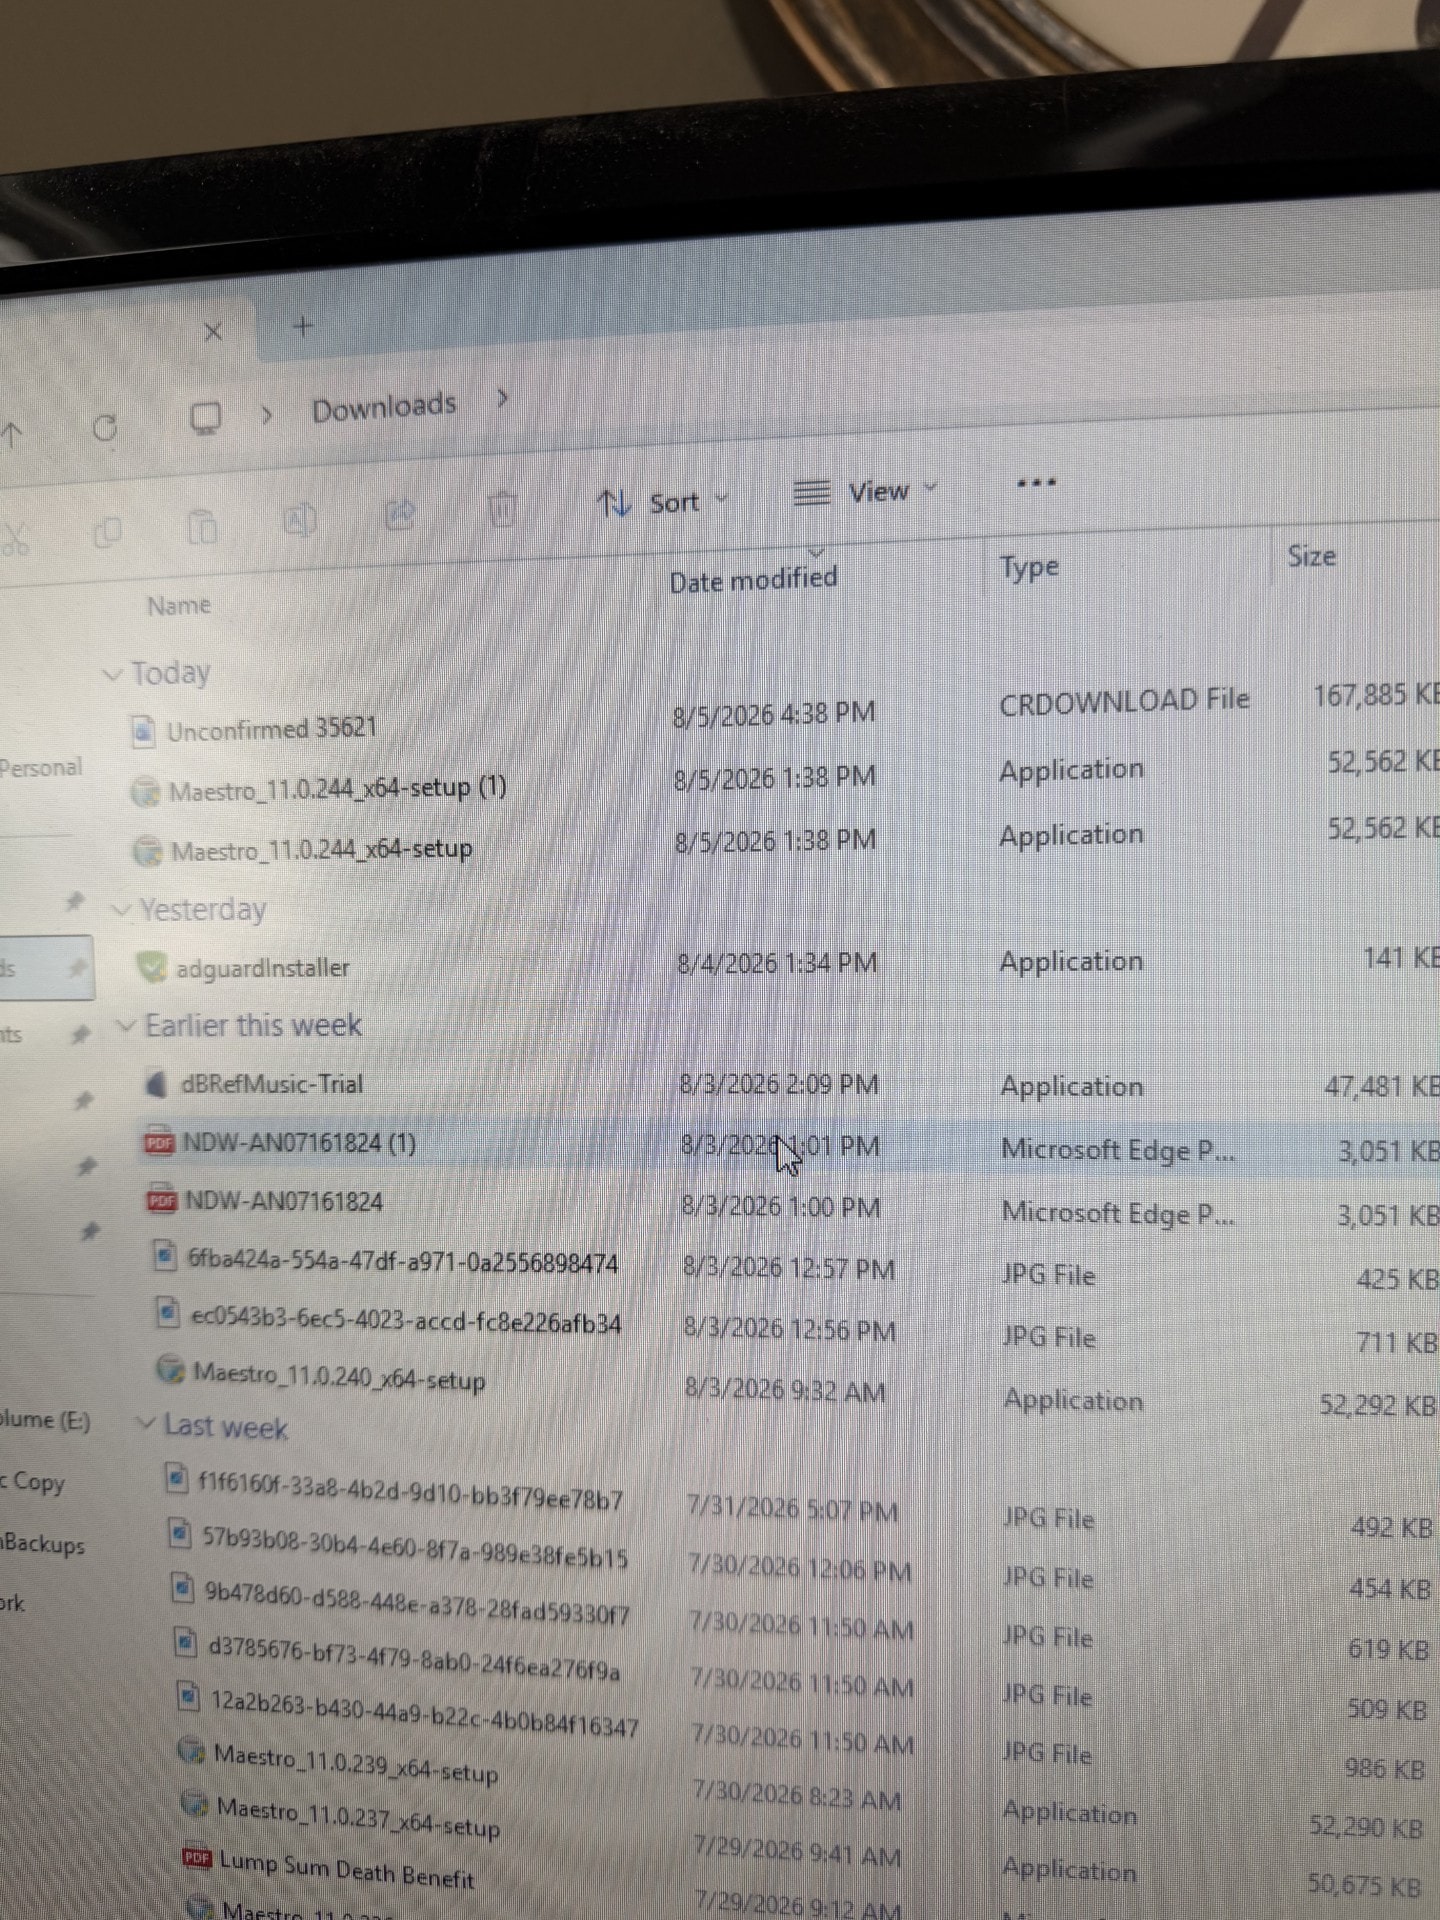Click the CRDOWNLOAD File type cell
Screen dimensions: 1440x1920
pyautogui.click(x=1124, y=701)
